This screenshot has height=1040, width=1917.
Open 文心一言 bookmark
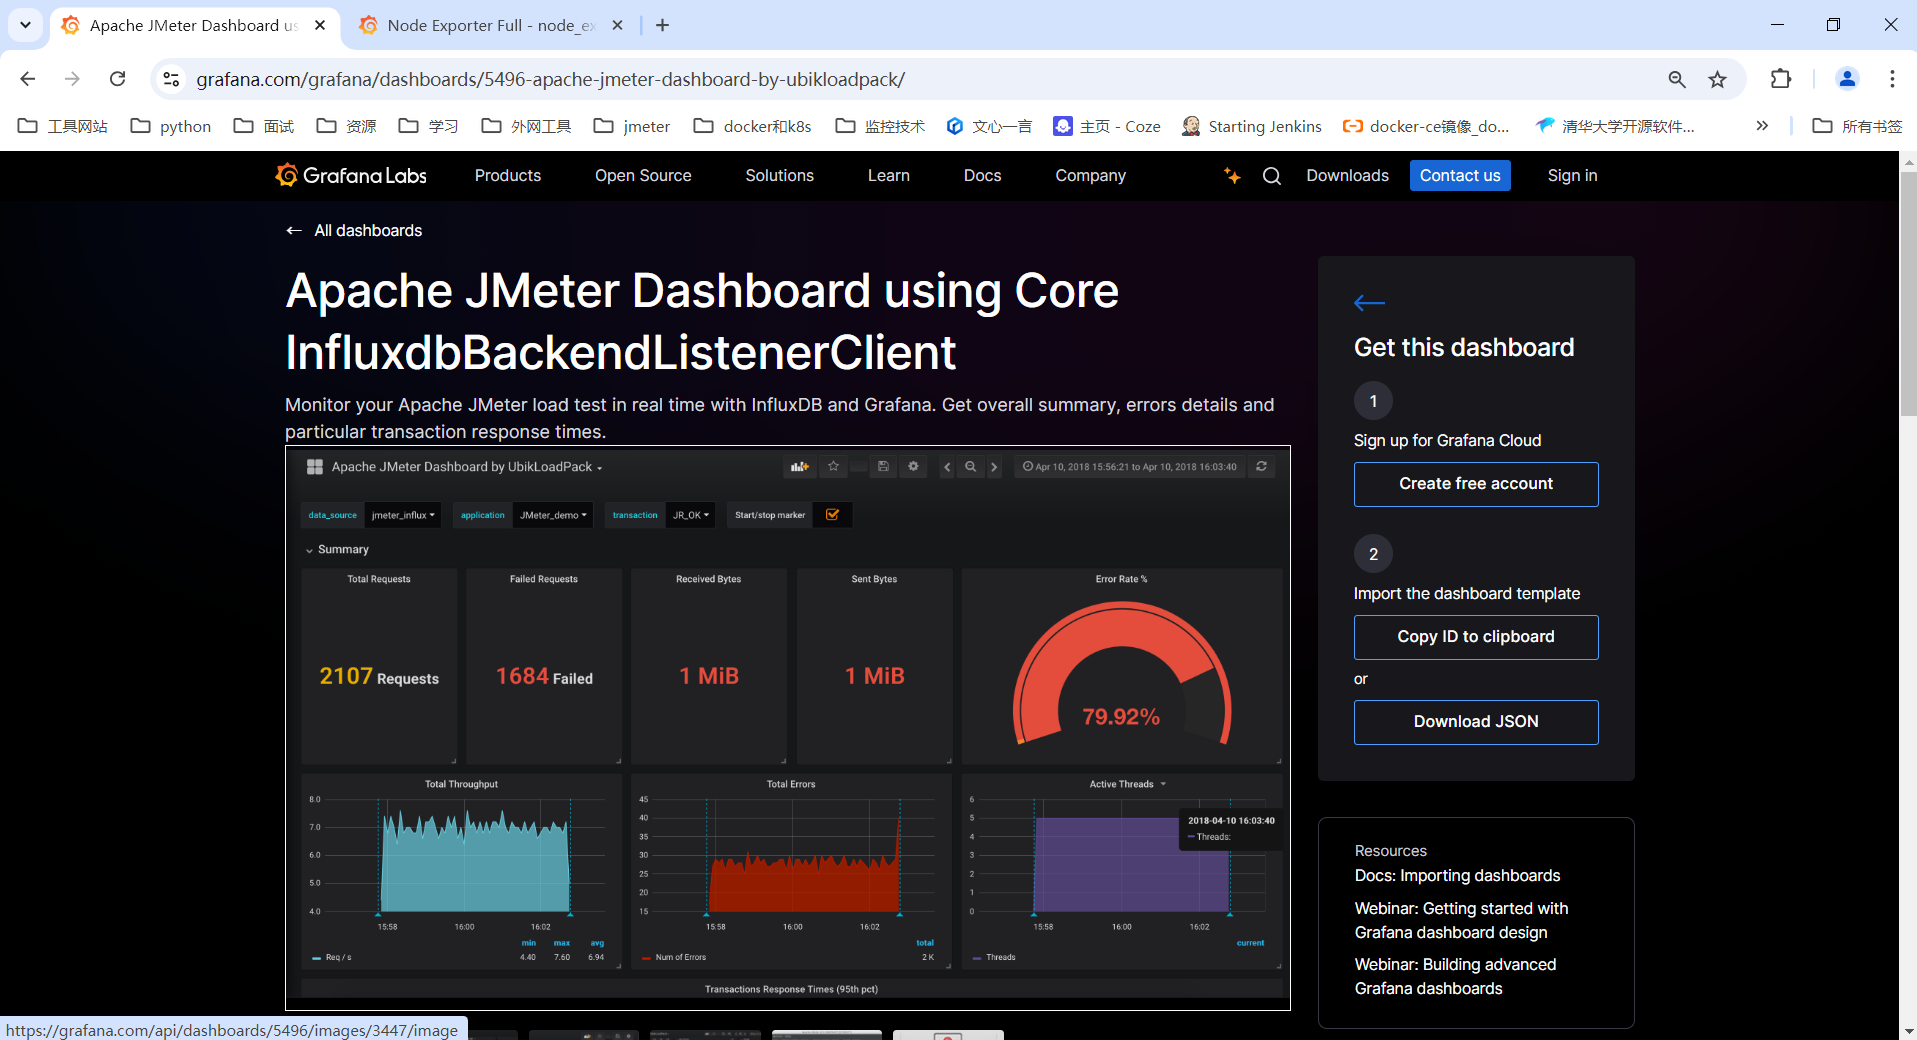point(989,126)
